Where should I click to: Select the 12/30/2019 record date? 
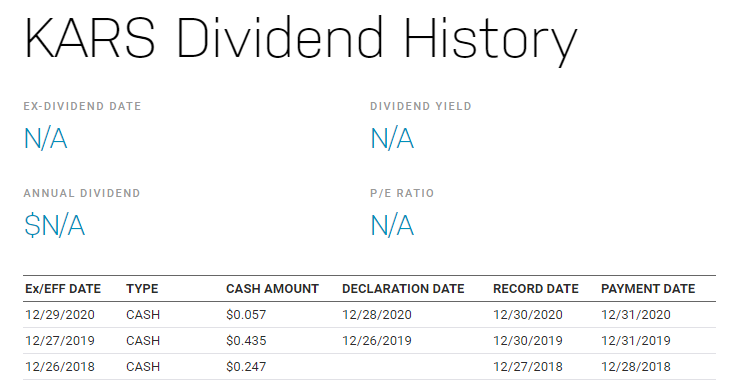528,341
